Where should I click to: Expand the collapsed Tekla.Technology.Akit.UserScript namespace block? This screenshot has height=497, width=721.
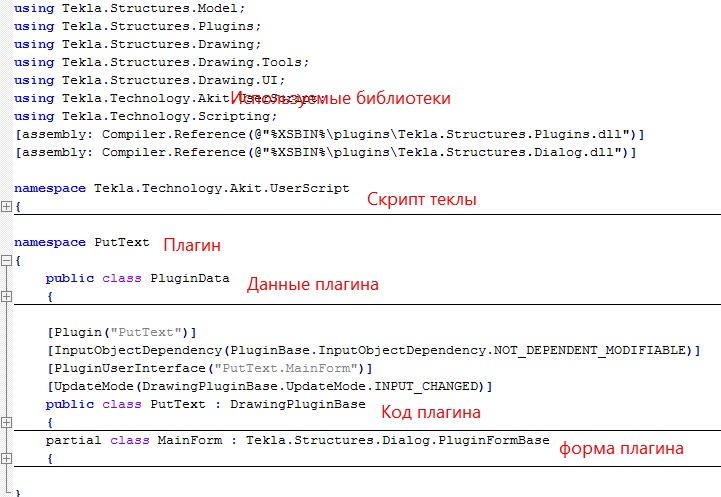tap(6, 206)
